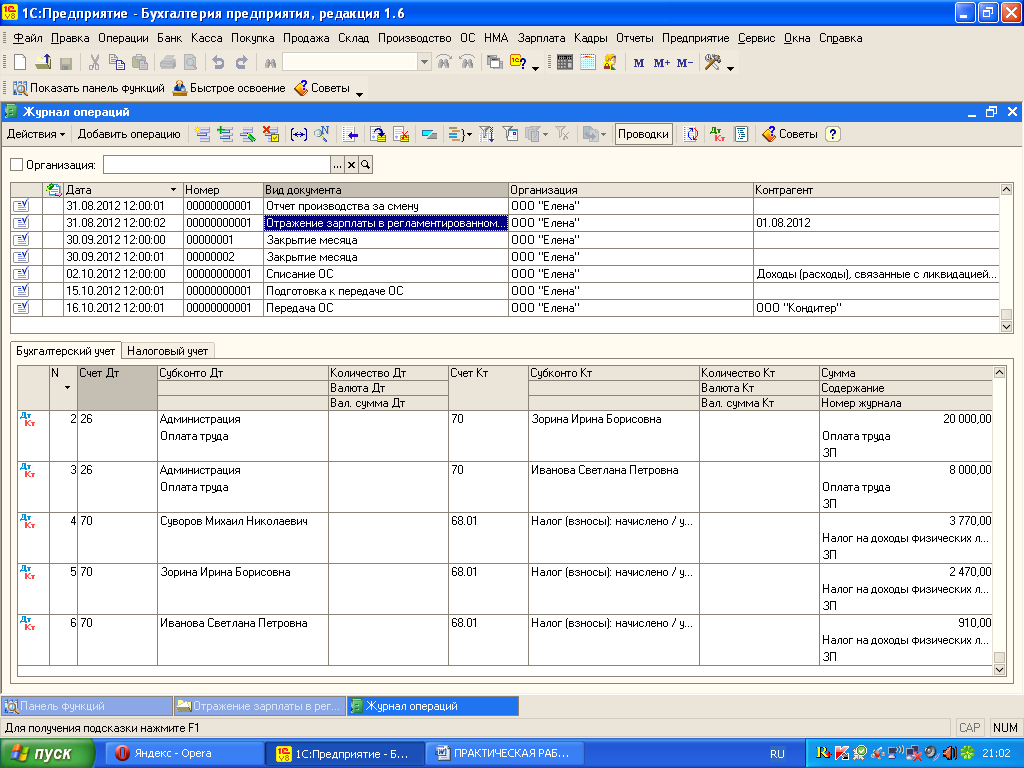Expand the Советы toolbar overflow arrow
Viewport: 1024px width, 768px height.
[x=359, y=94]
